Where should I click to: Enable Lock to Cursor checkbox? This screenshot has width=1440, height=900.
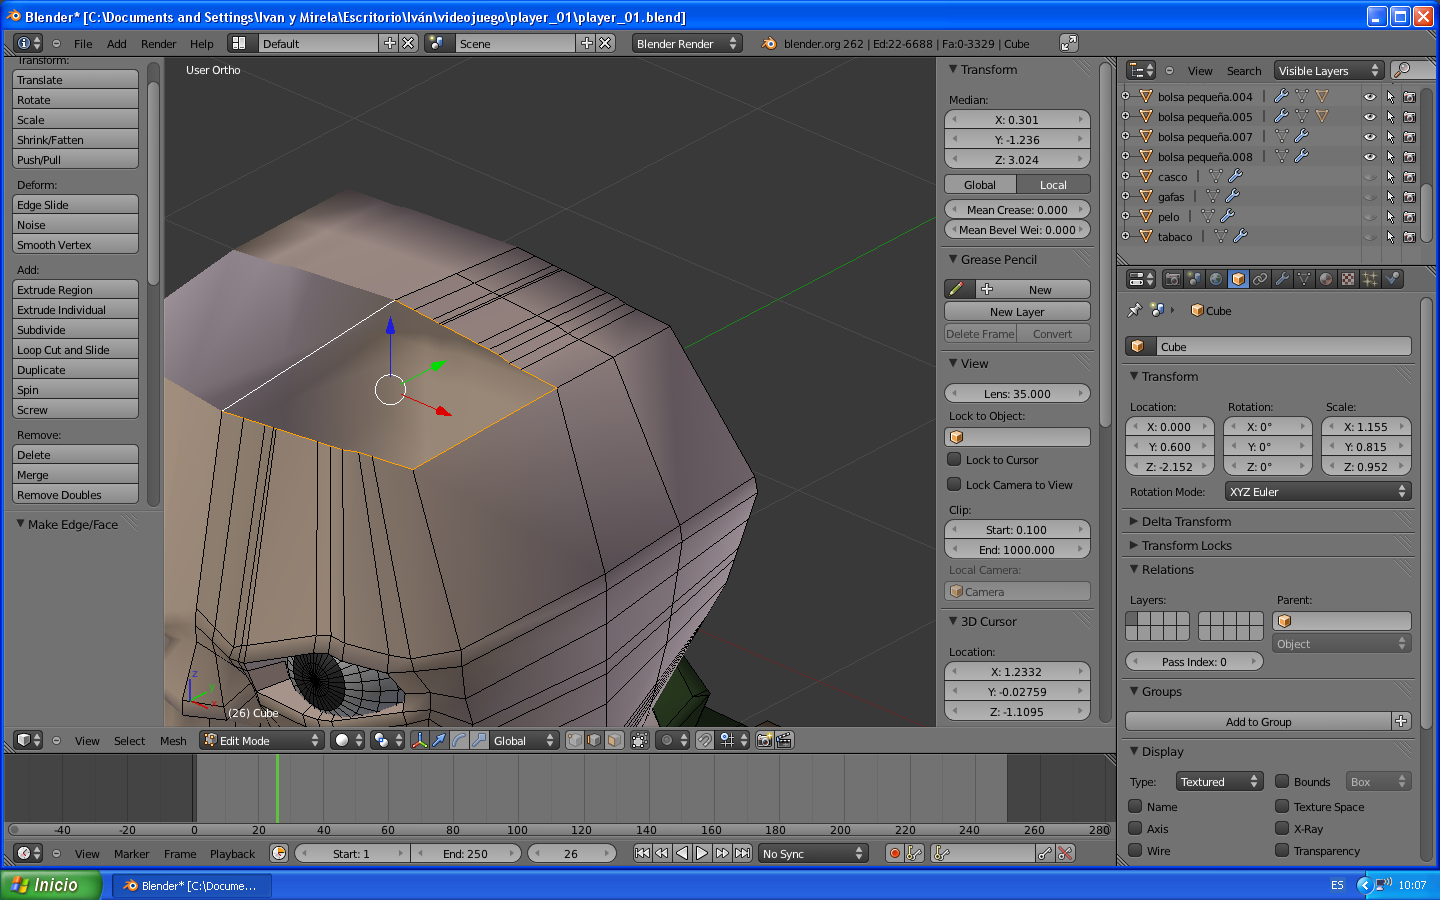coord(955,460)
